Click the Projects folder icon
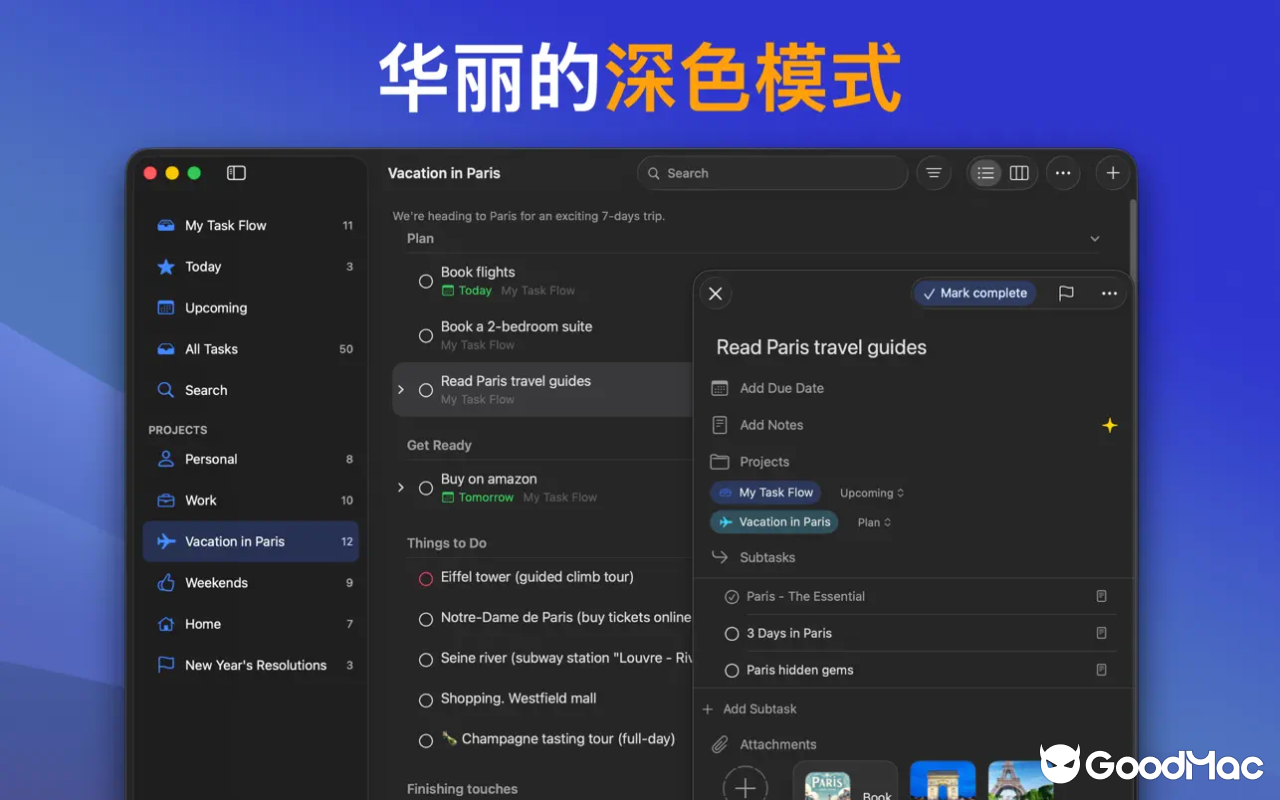The image size is (1280, 800). (719, 462)
